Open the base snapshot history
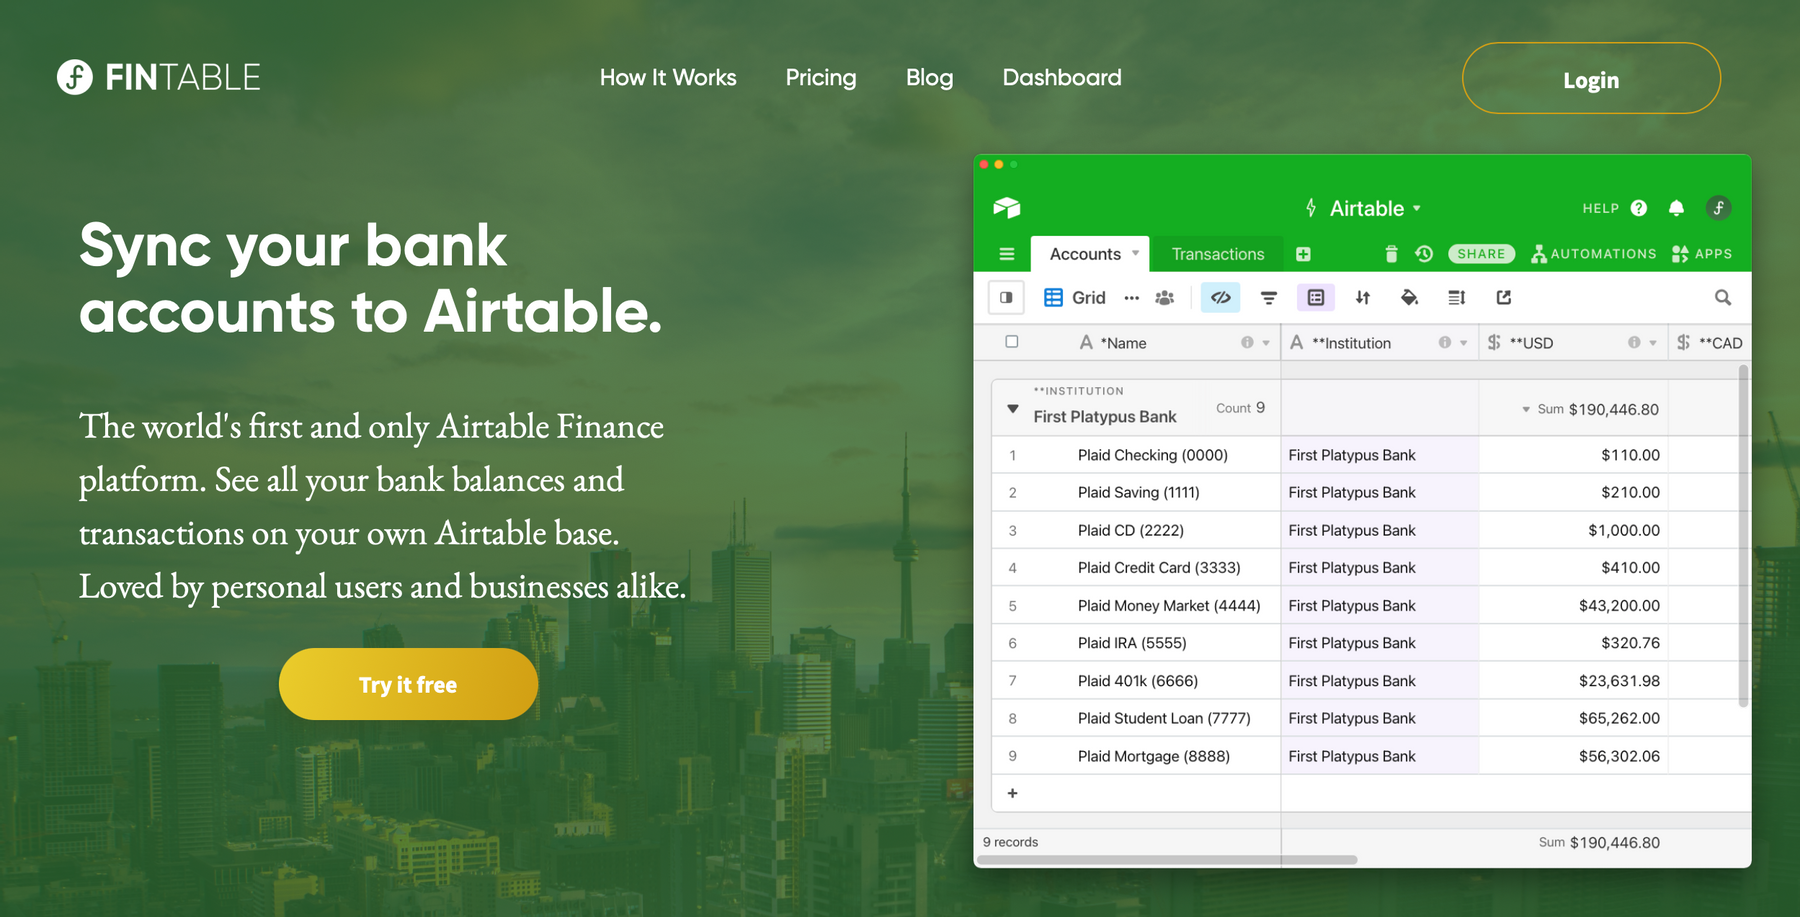Screen dimensions: 1800x917 pos(1422,253)
